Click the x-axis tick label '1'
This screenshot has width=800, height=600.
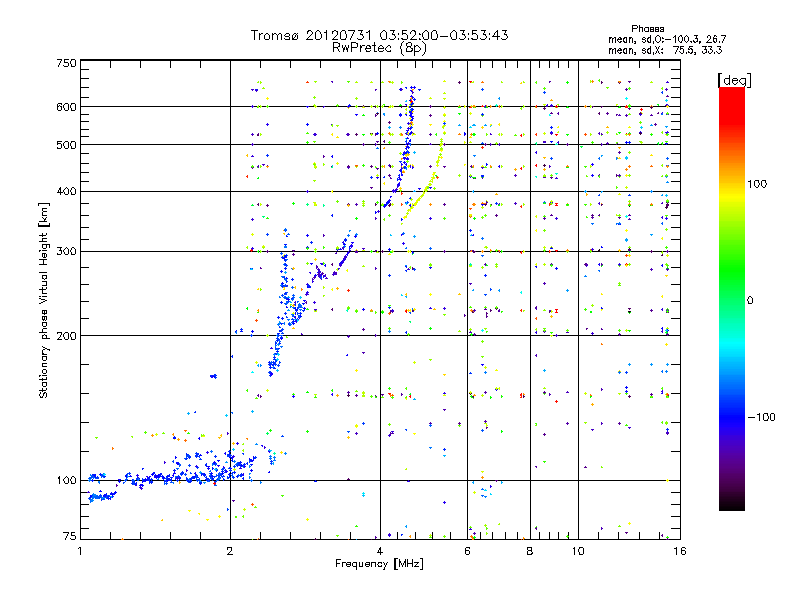[x=80, y=551]
